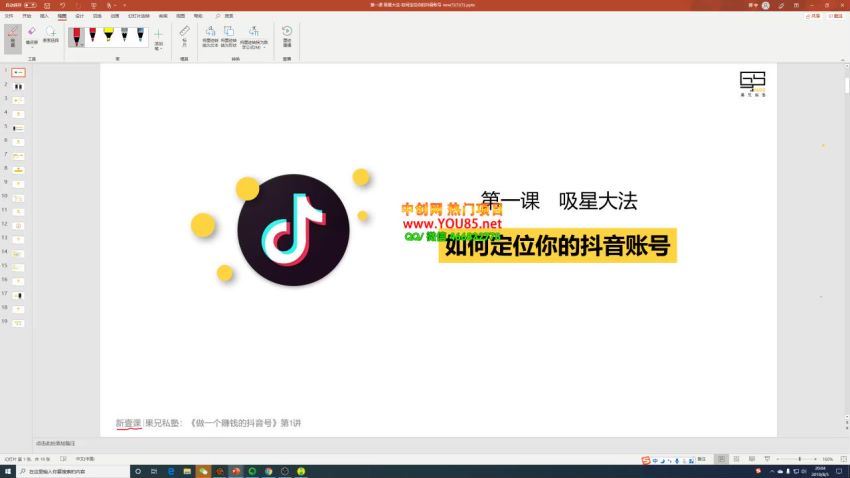Click the ribbon search box
Viewport: 850px width, 478px height.
coord(225,16)
